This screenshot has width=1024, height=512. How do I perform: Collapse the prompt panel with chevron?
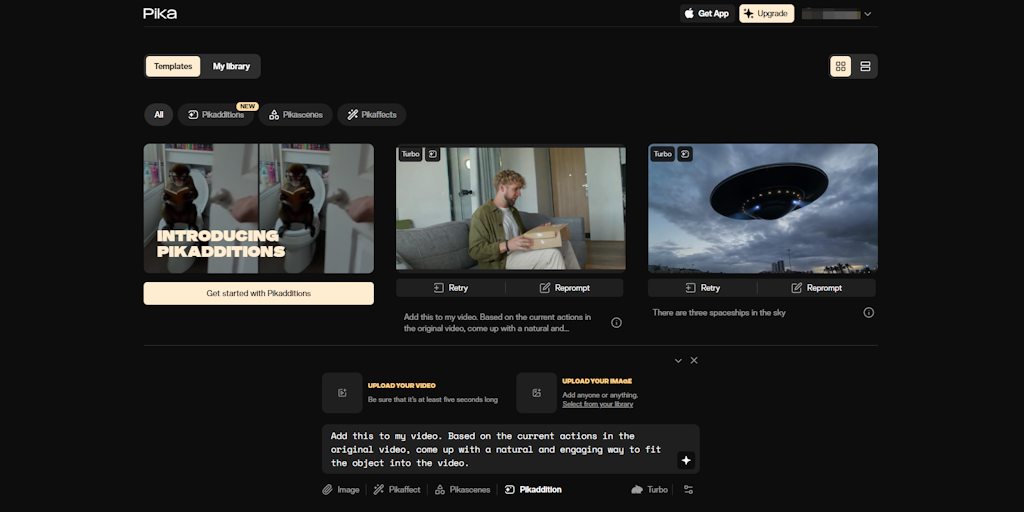click(x=678, y=360)
